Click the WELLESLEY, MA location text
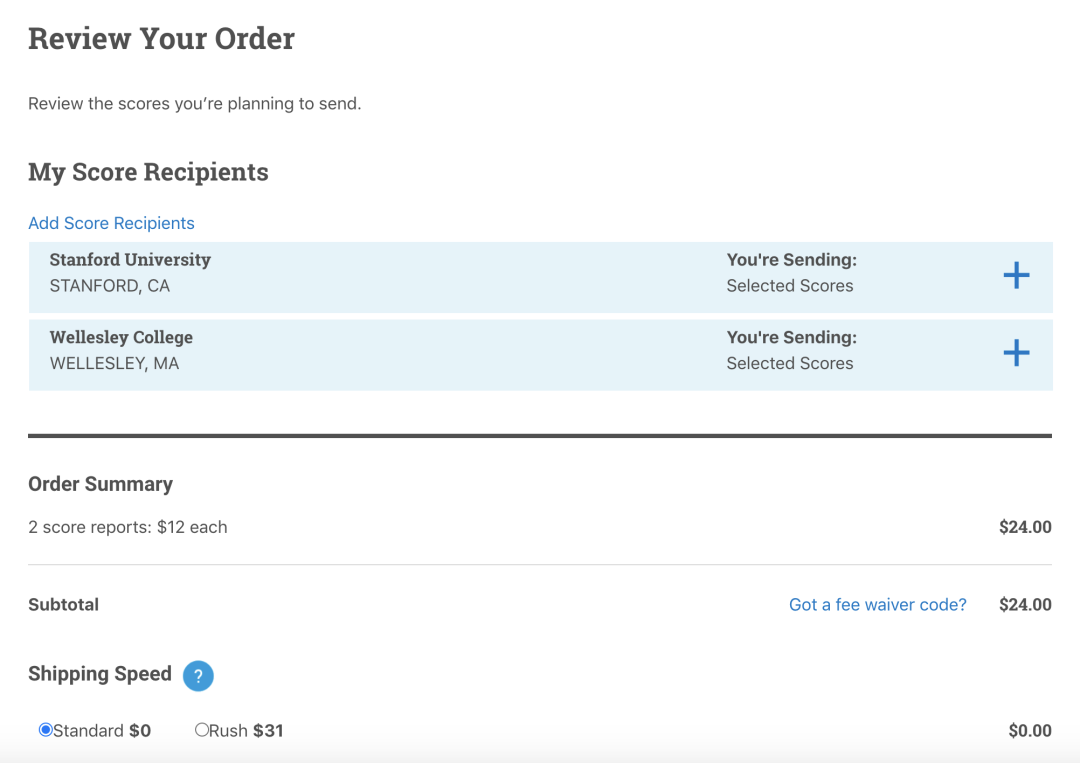The image size is (1080, 763). [114, 364]
